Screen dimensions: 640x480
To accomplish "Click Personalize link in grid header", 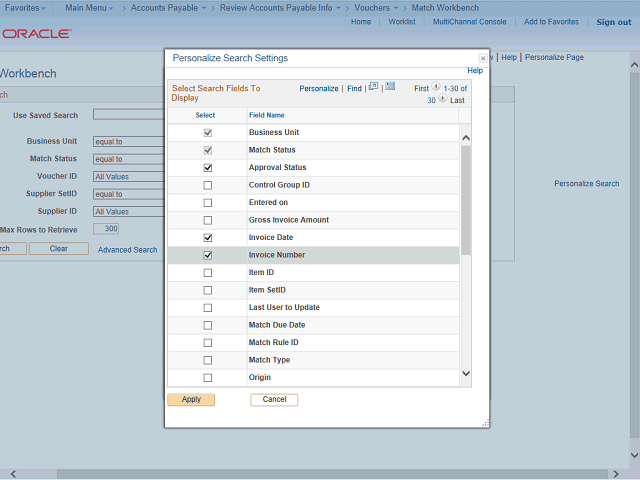I will coord(319,89).
